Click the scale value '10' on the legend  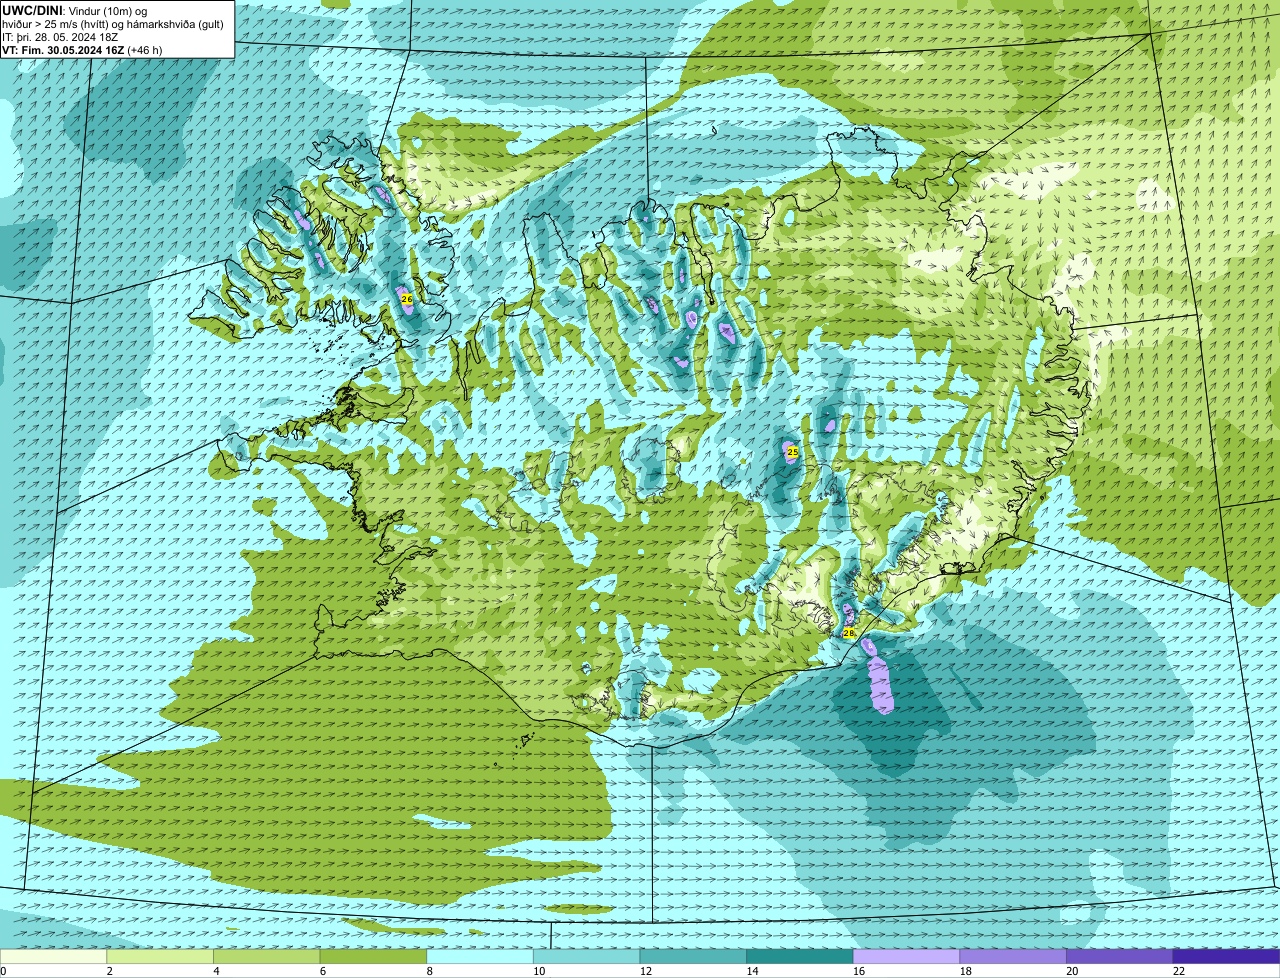[539, 971]
